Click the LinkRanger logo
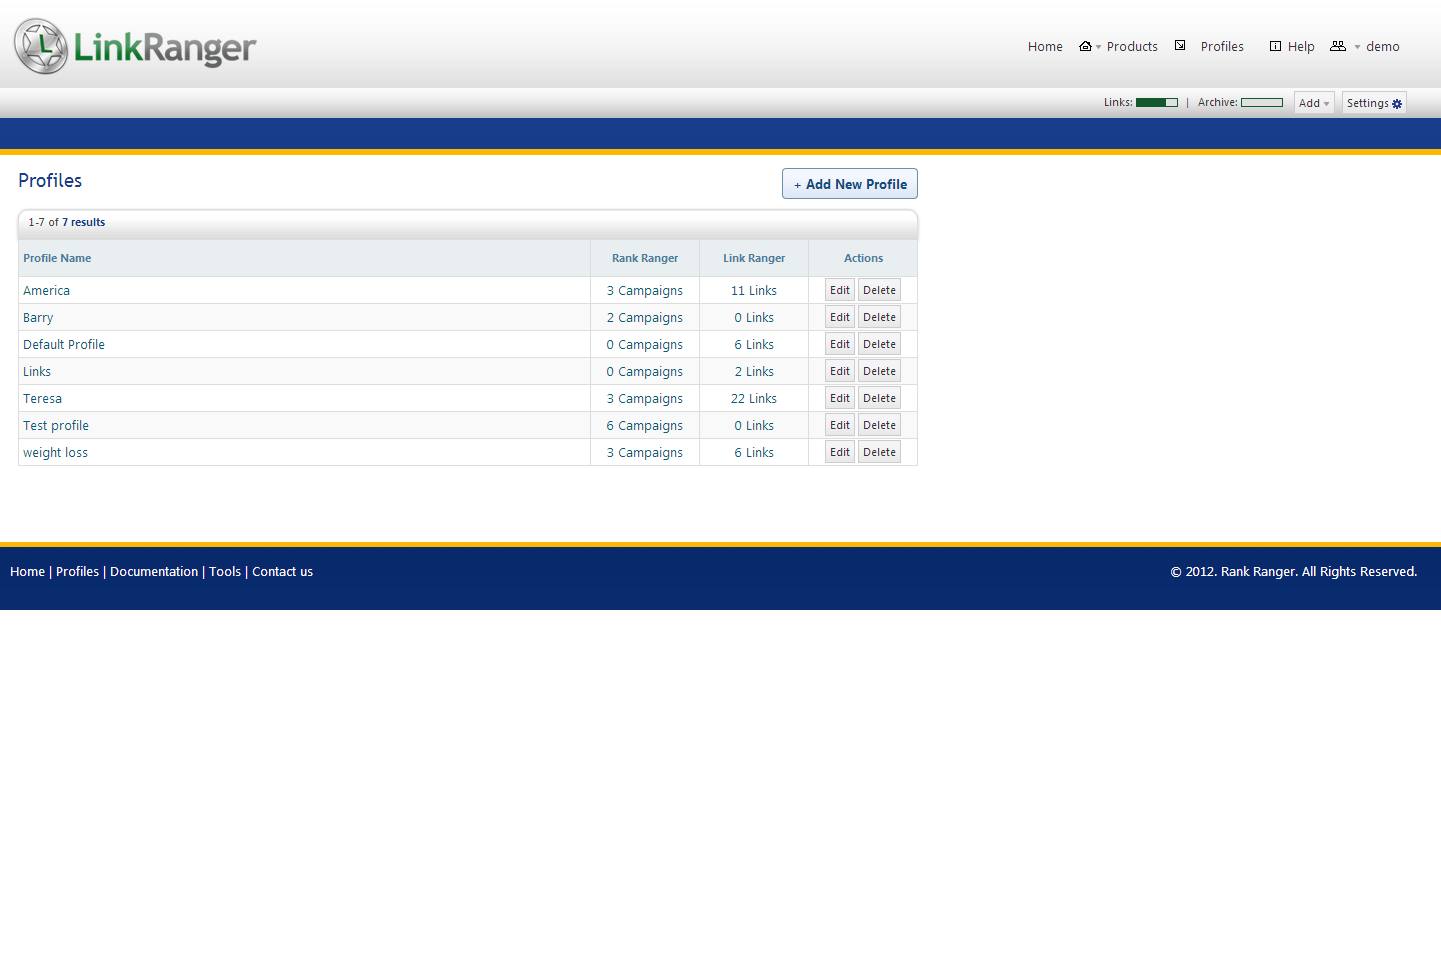Image resolution: width=1441 pixels, height=969 pixels. pos(135,46)
